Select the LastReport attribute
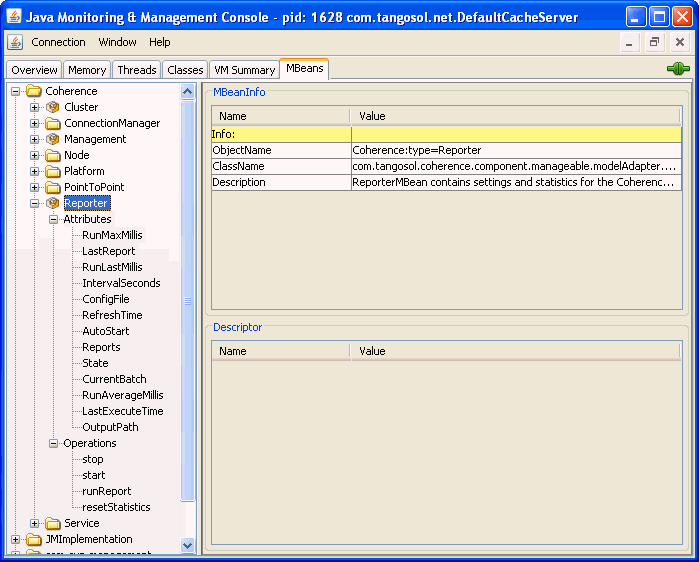 pyautogui.click(x=108, y=251)
